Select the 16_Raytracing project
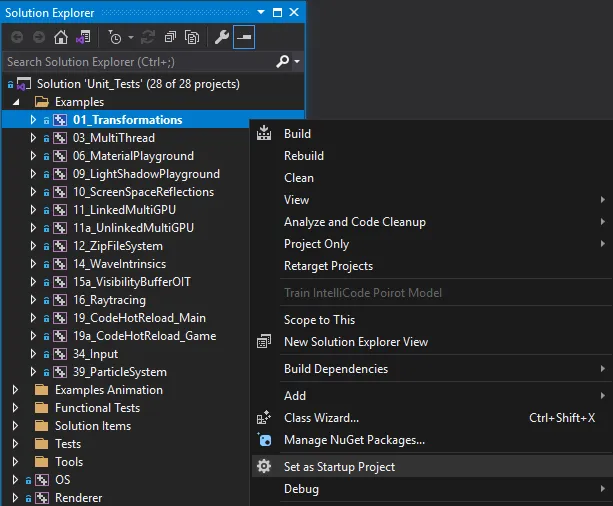613x506 pixels. coord(109,300)
